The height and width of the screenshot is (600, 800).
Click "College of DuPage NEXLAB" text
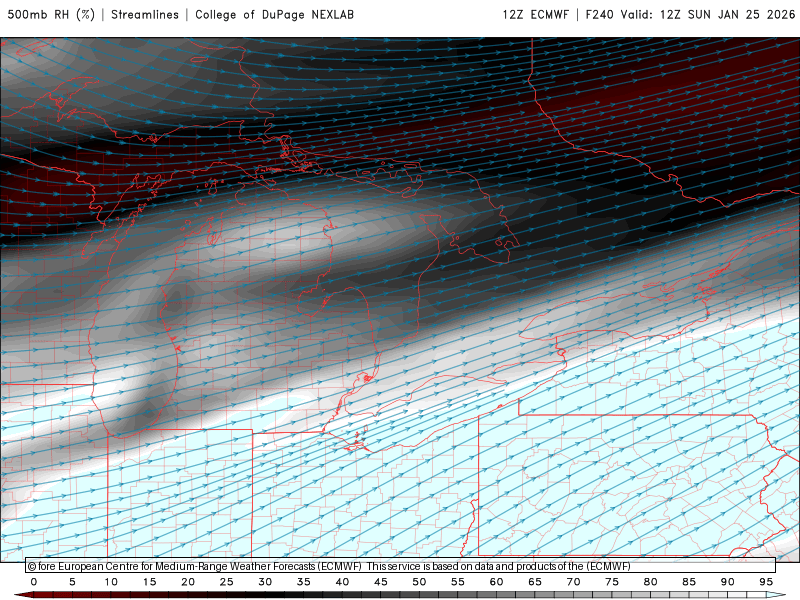tap(274, 15)
